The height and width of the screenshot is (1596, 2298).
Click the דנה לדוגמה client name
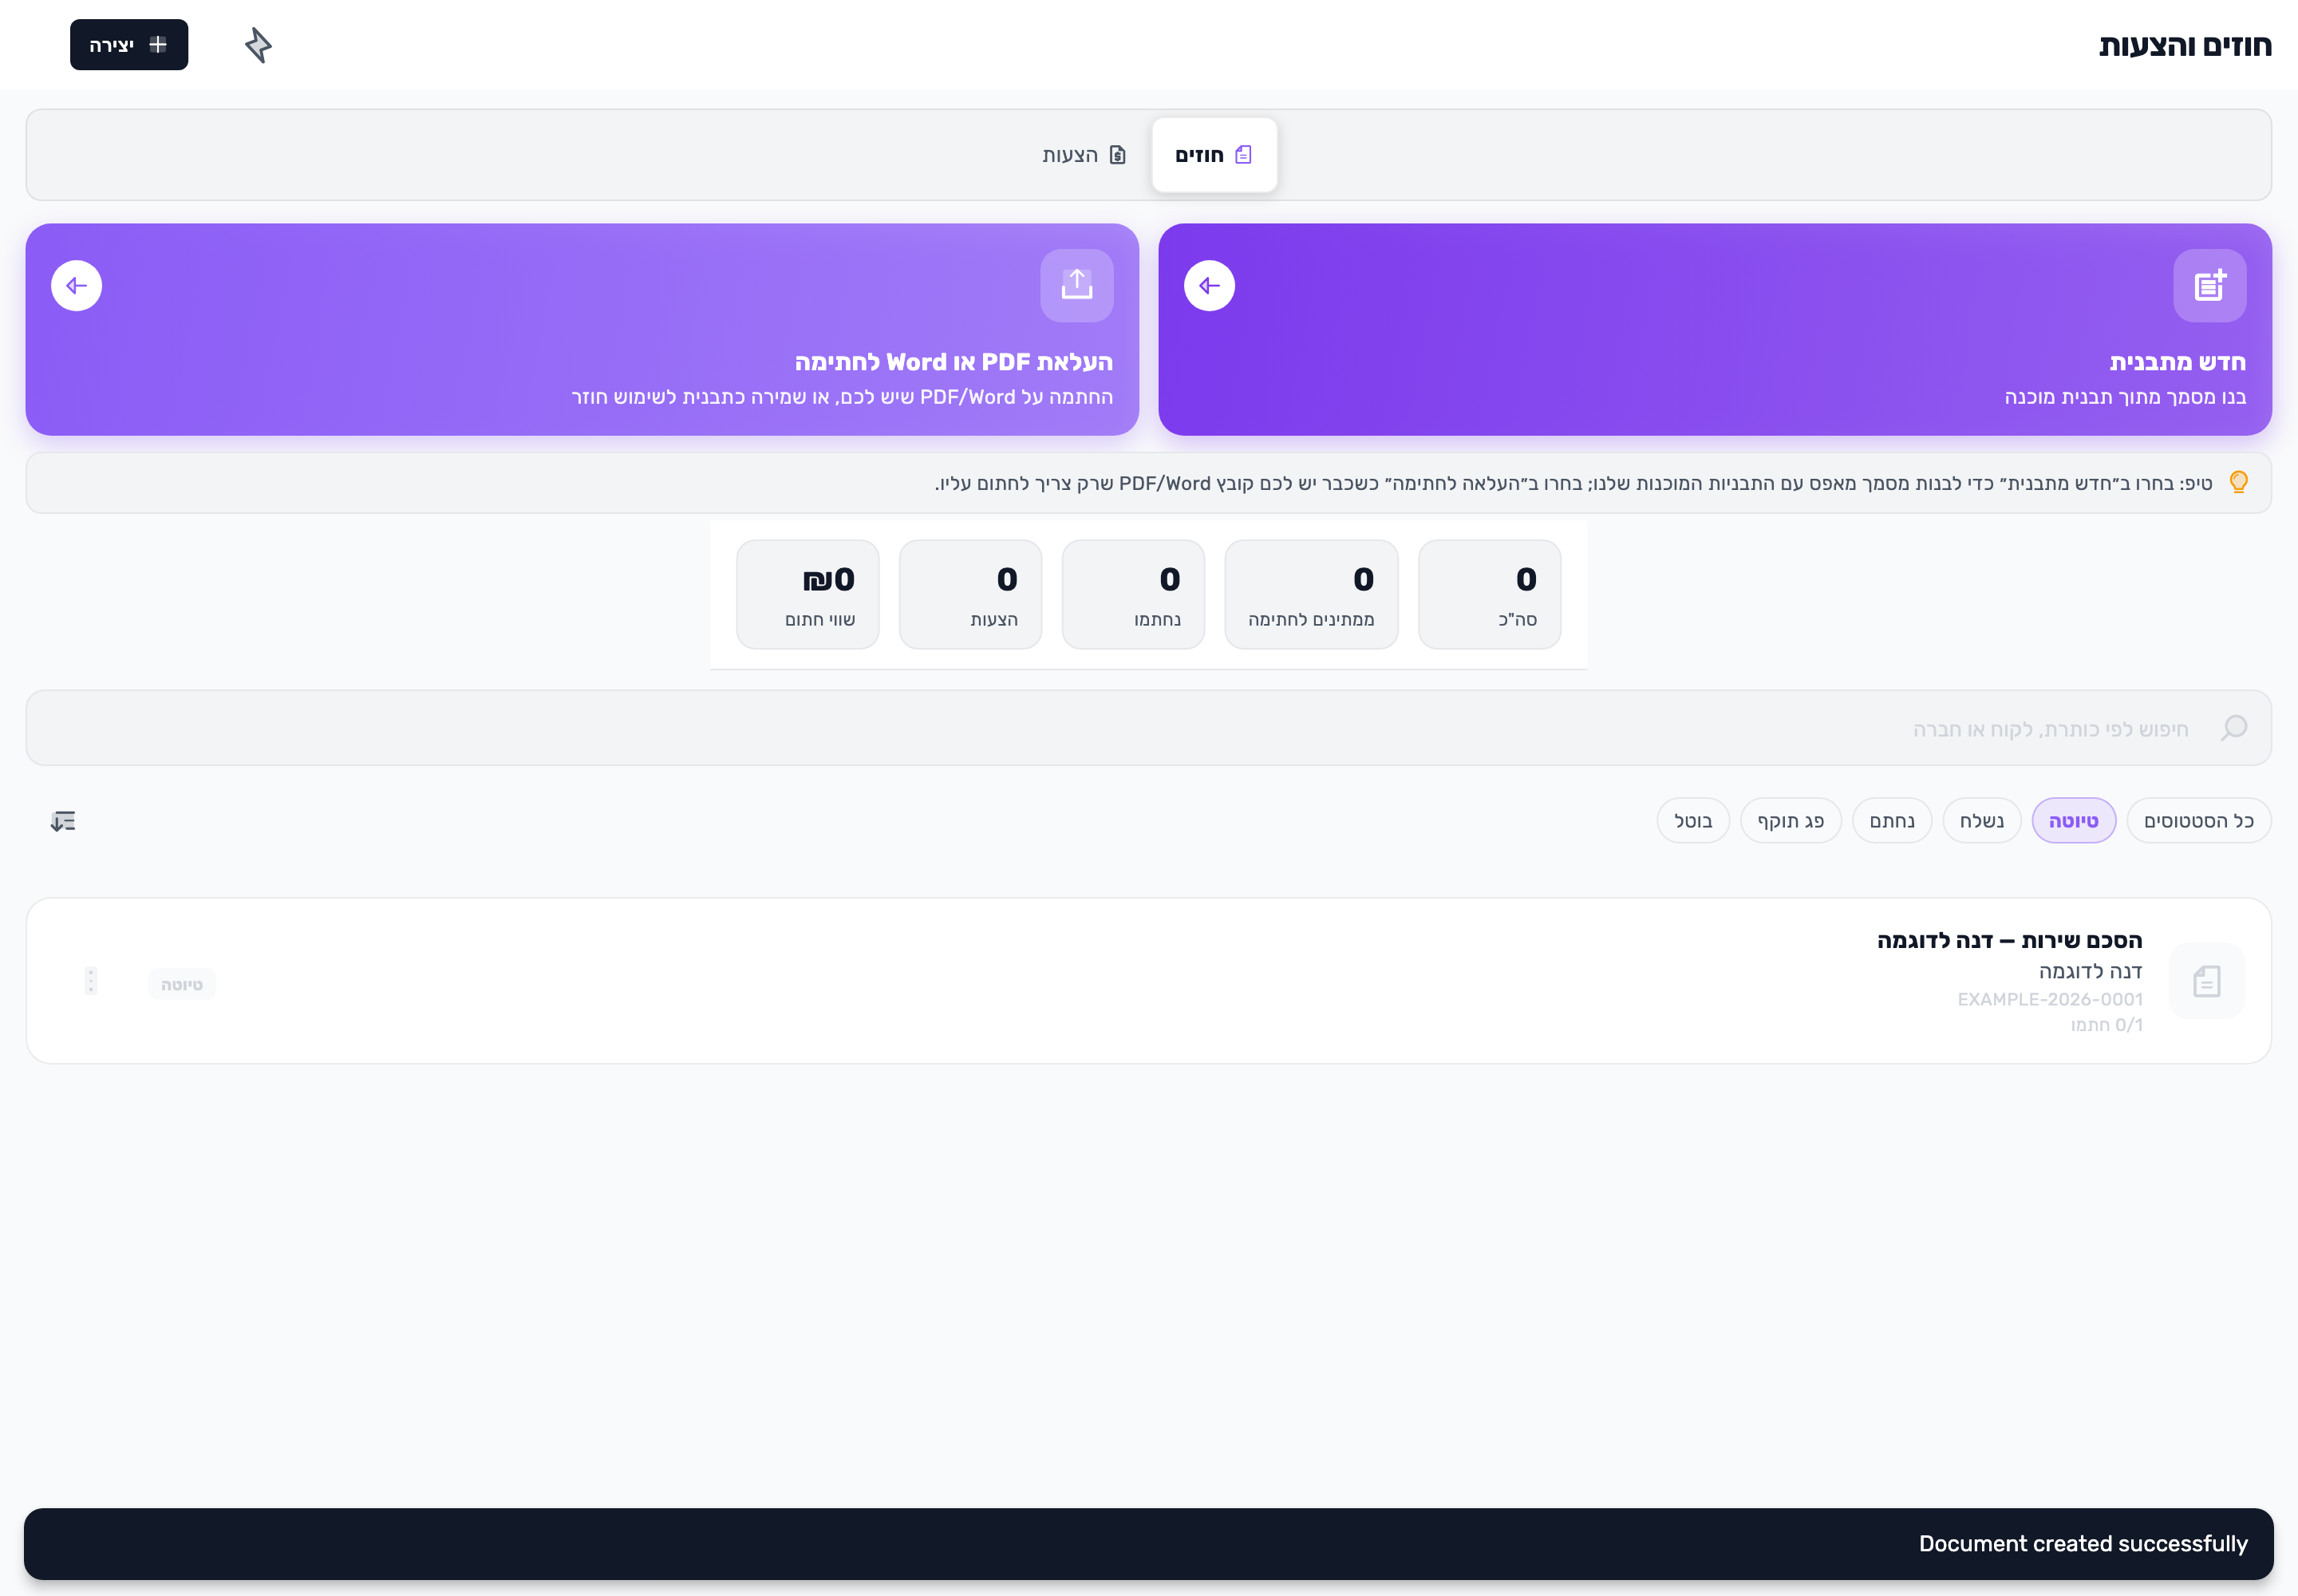(2090, 971)
